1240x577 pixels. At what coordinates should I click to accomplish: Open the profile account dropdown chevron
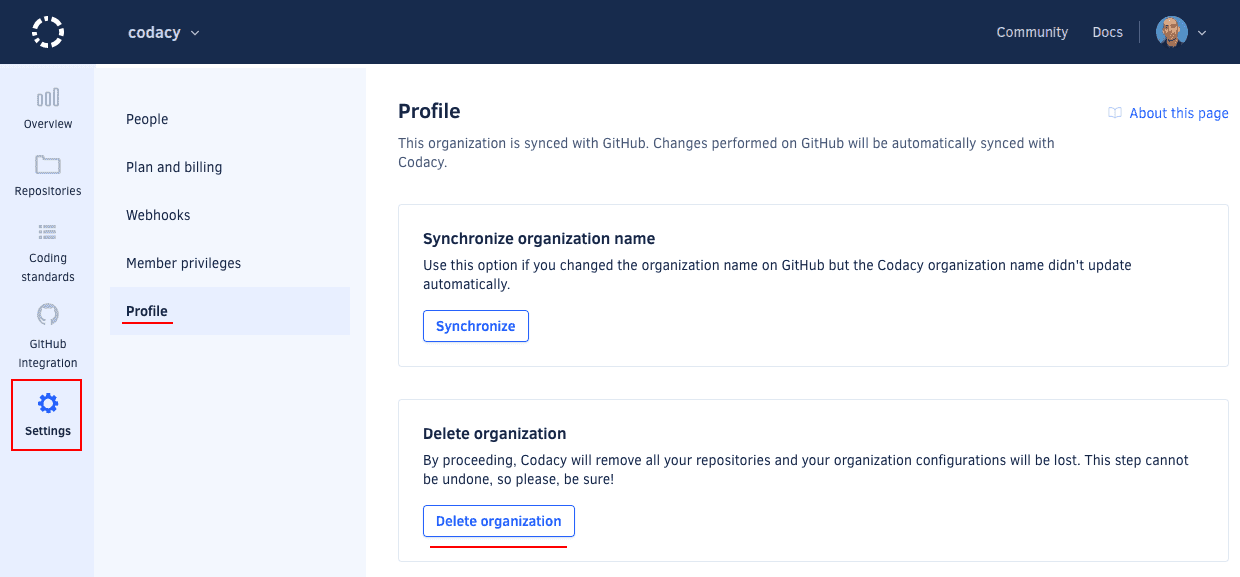click(1200, 32)
